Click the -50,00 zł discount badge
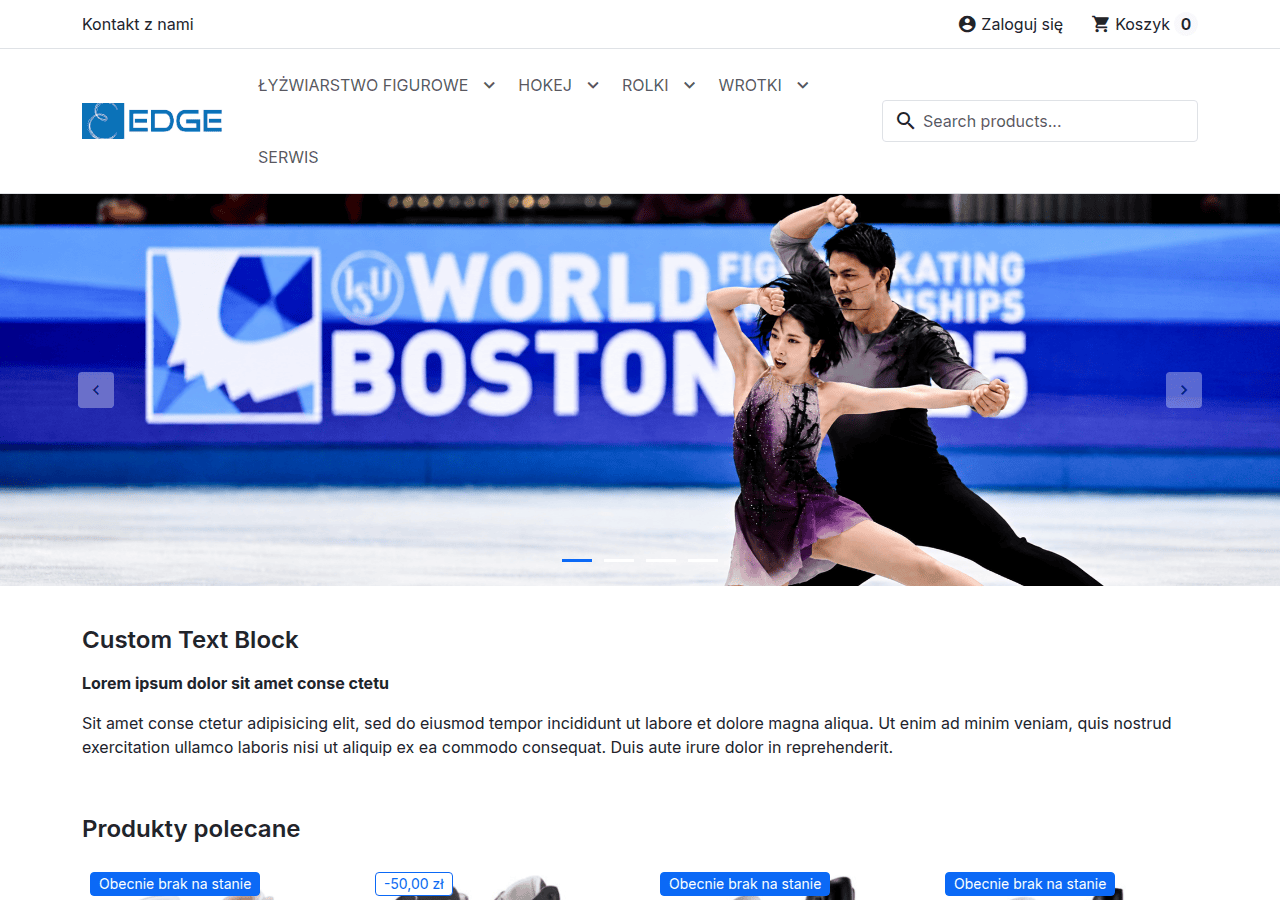 (x=414, y=884)
